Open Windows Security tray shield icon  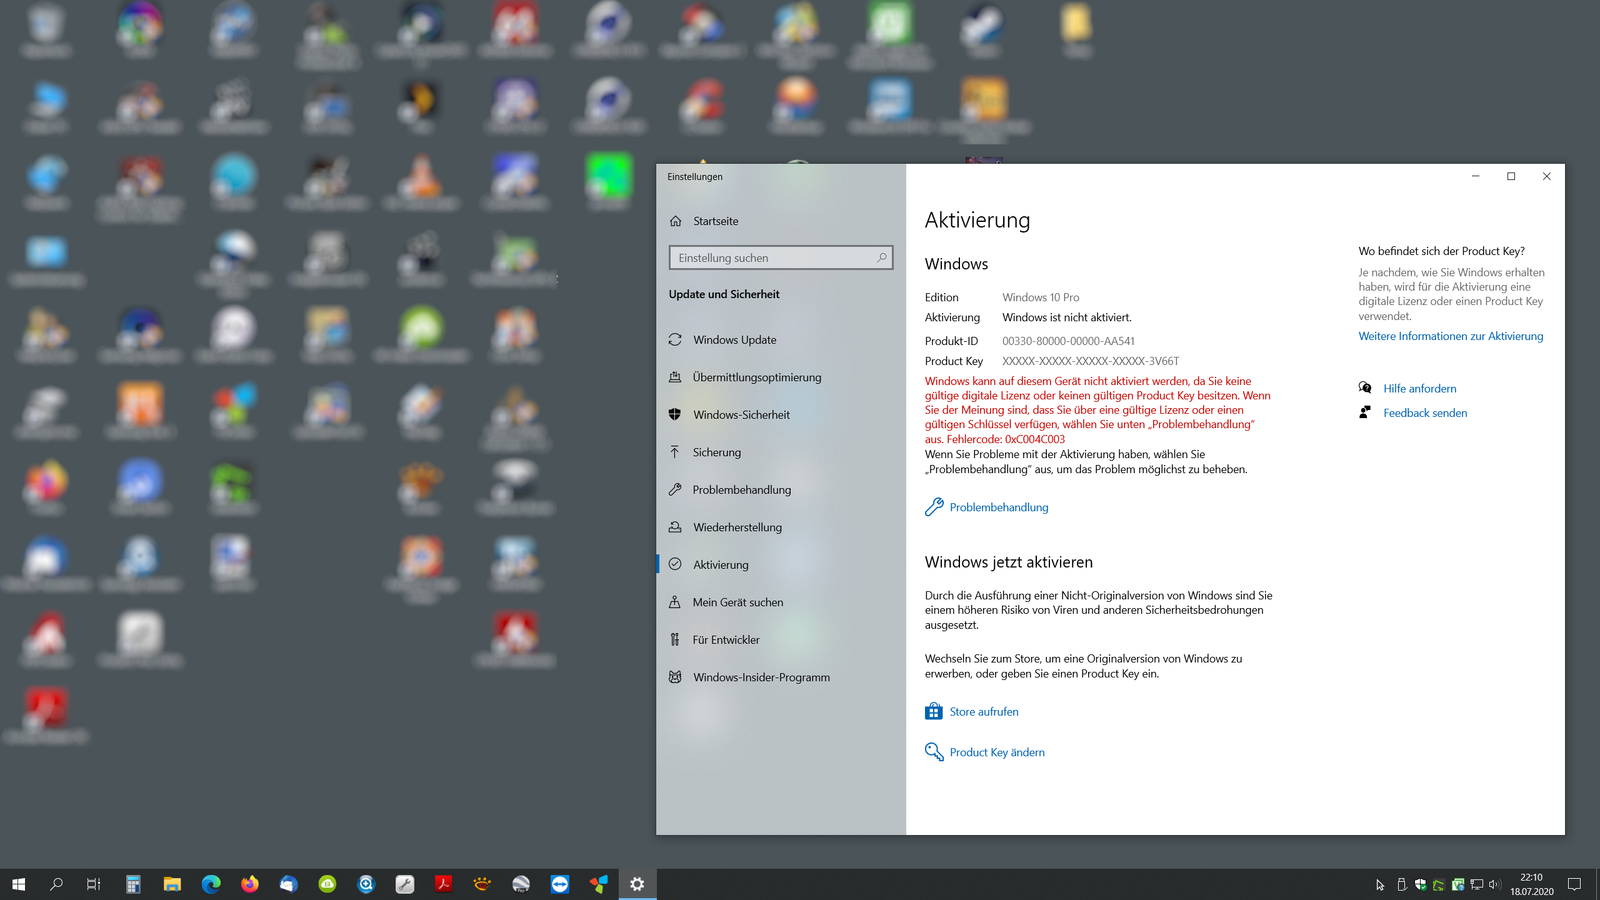[1420, 885]
